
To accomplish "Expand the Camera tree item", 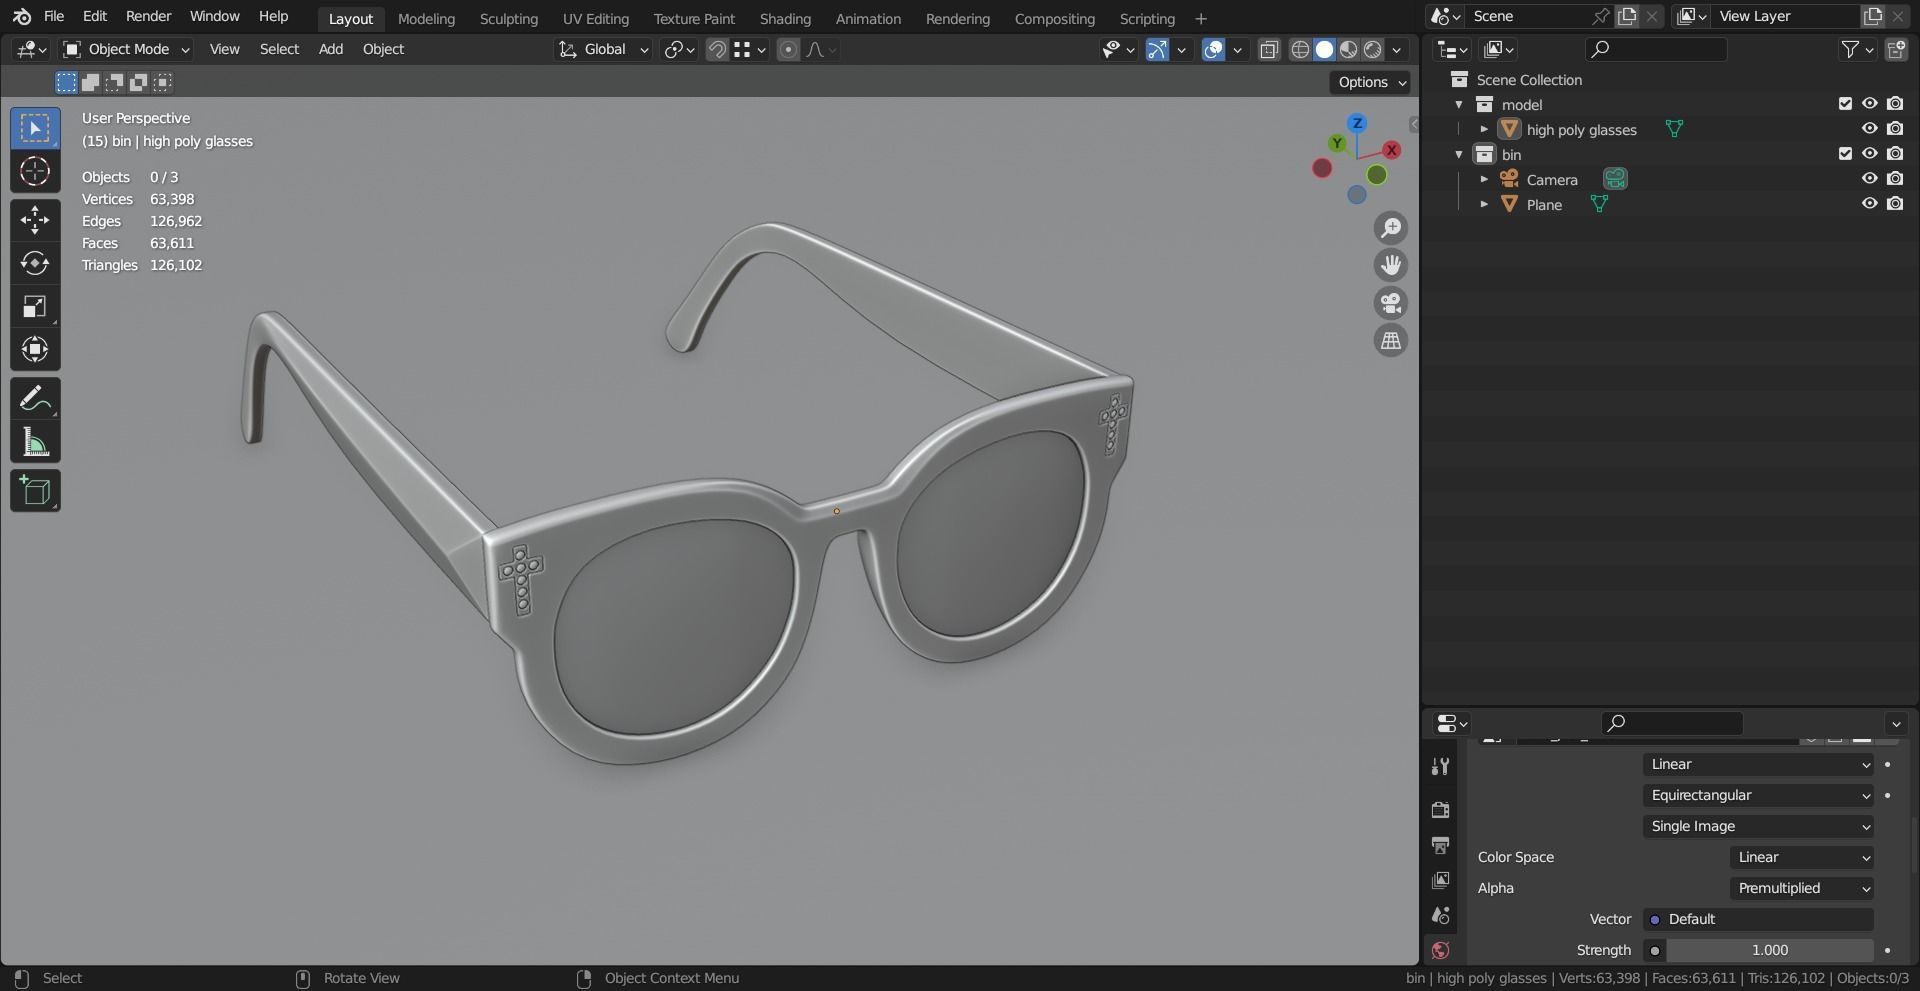I will coord(1484,179).
